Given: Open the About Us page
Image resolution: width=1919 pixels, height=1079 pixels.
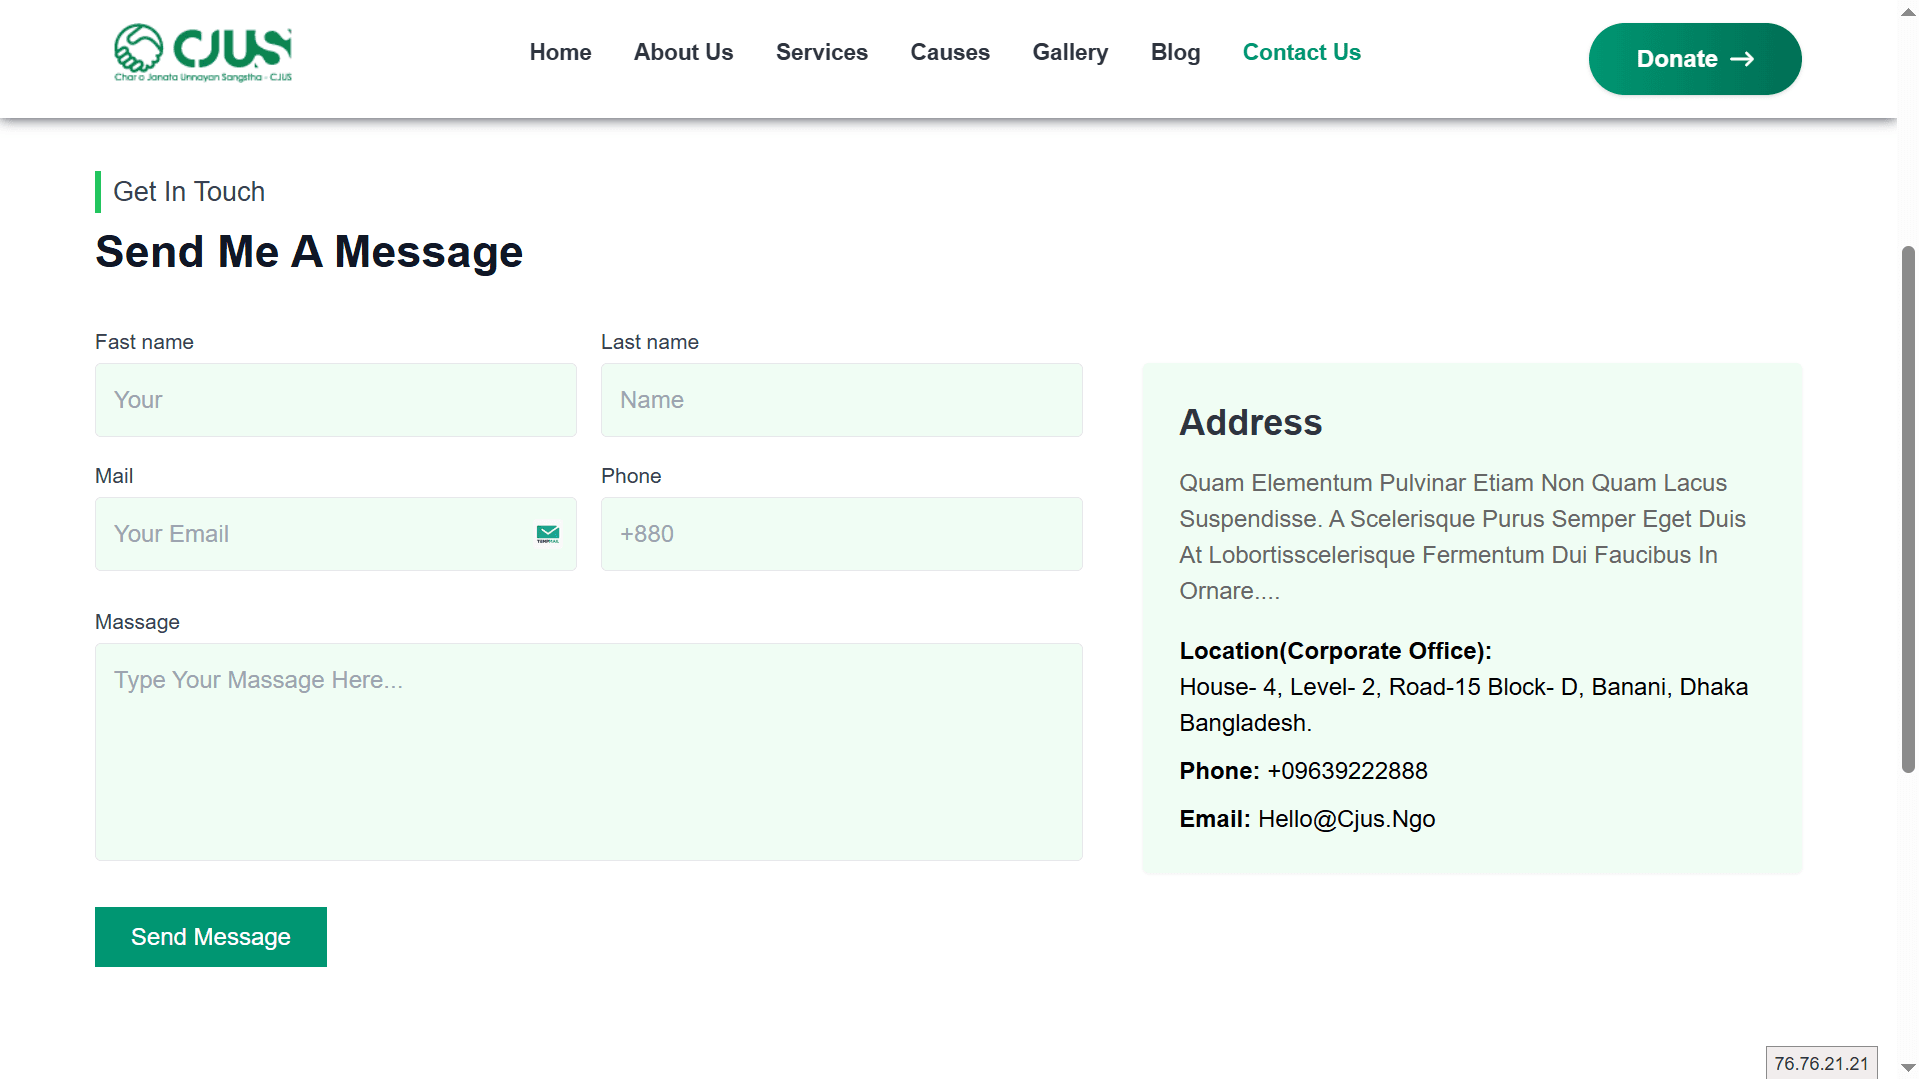Looking at the screenshot, I should (x=683, y=52).
